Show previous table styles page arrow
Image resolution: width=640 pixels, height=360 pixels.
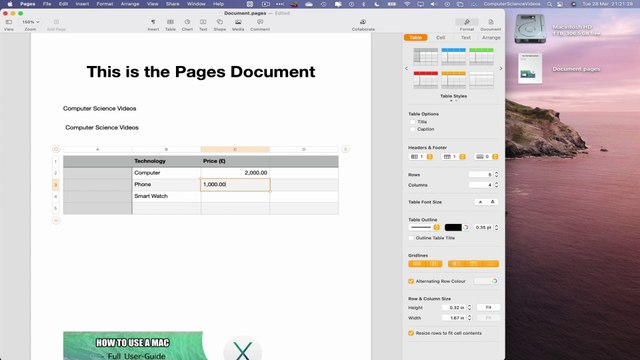(406, 69)
